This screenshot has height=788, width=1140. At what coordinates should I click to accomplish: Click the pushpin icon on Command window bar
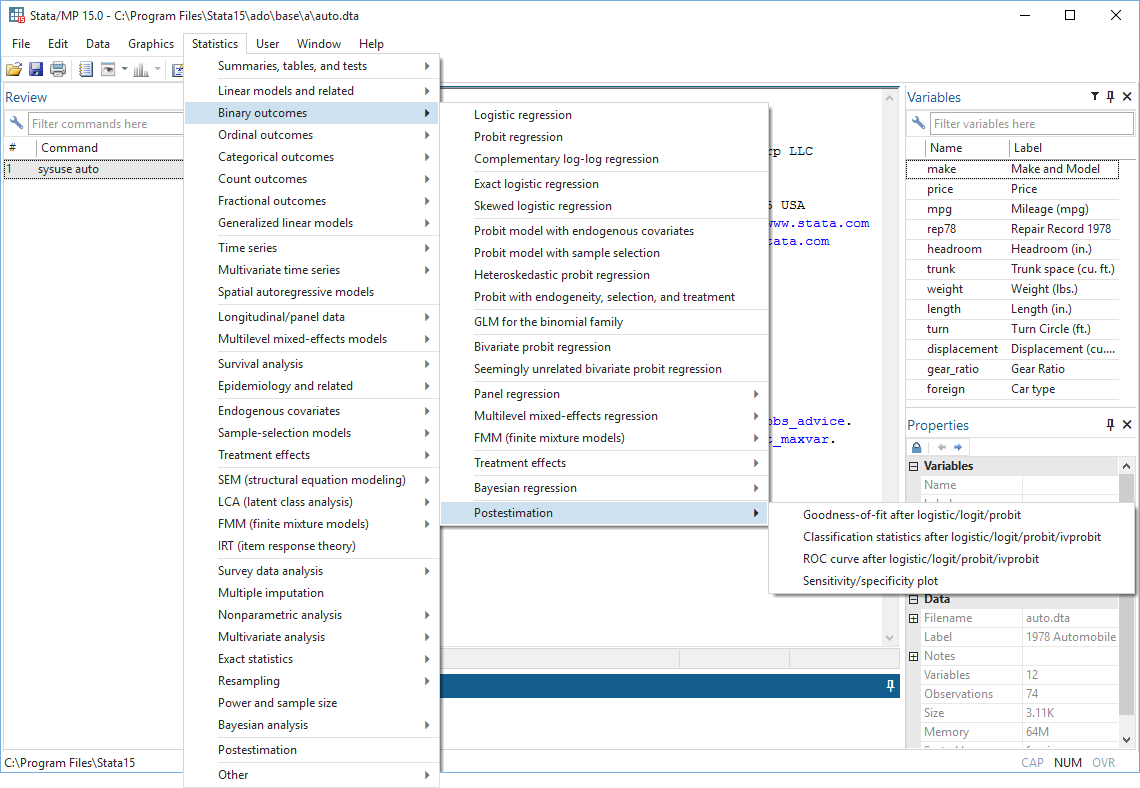point(891,686)
